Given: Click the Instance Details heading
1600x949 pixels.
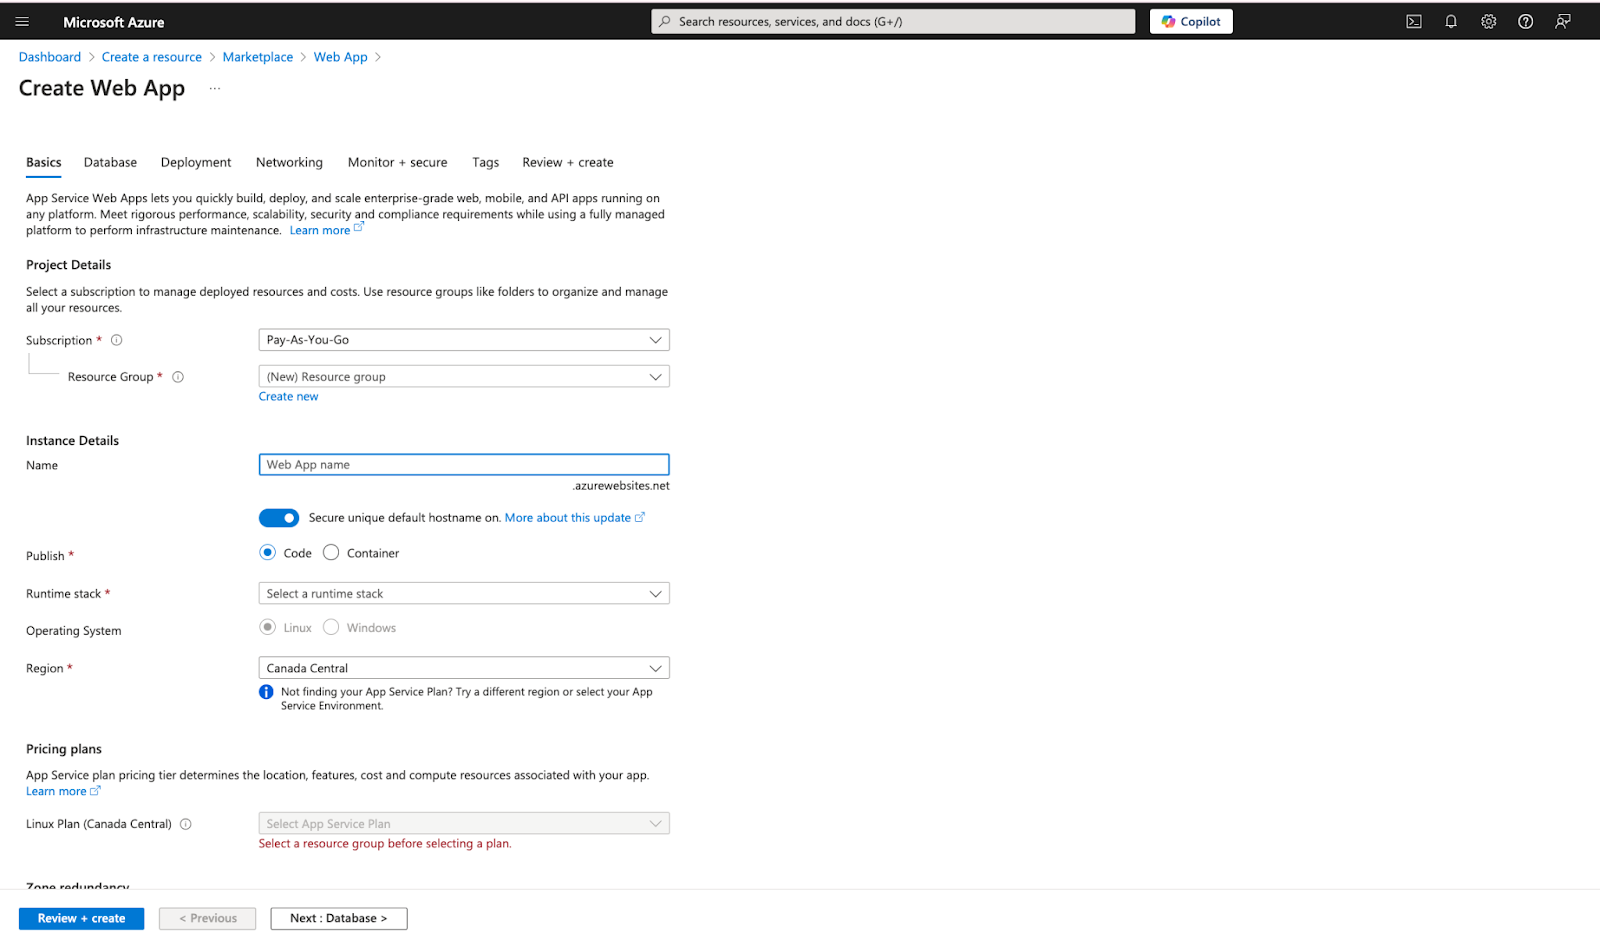Looking at the screenshot, I should tap(73, 441).
